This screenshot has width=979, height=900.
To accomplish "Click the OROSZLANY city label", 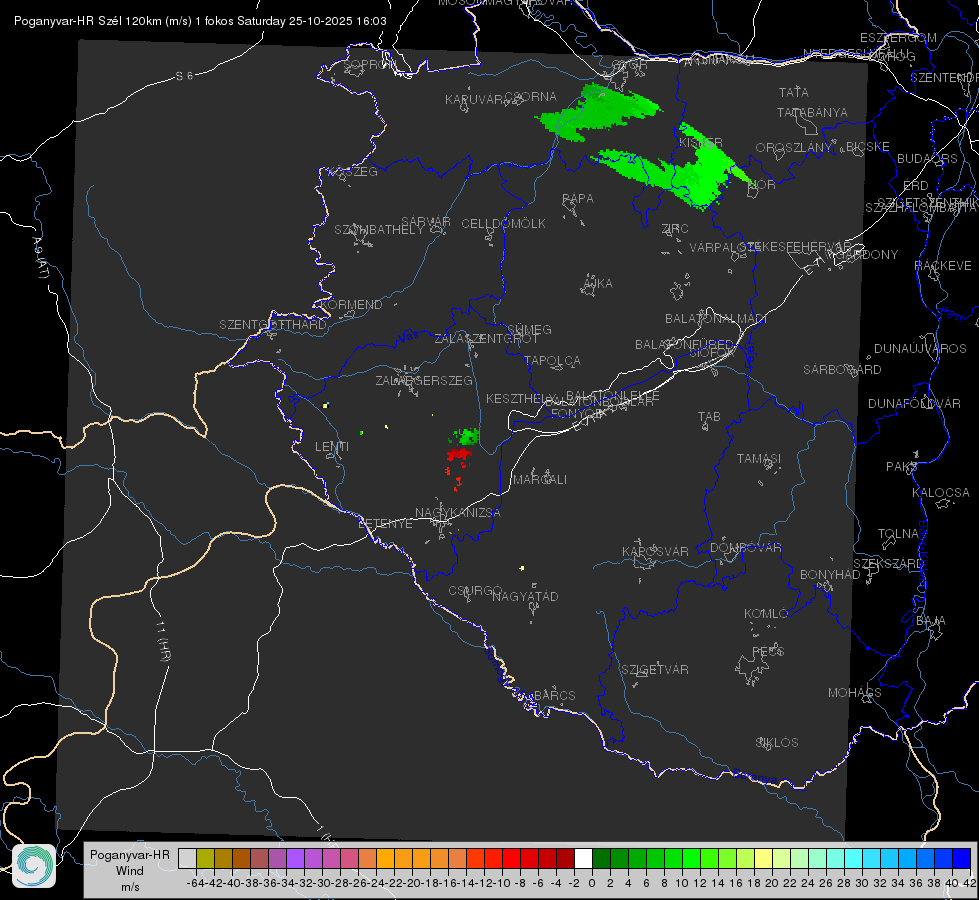I will [x=794, y=148].
